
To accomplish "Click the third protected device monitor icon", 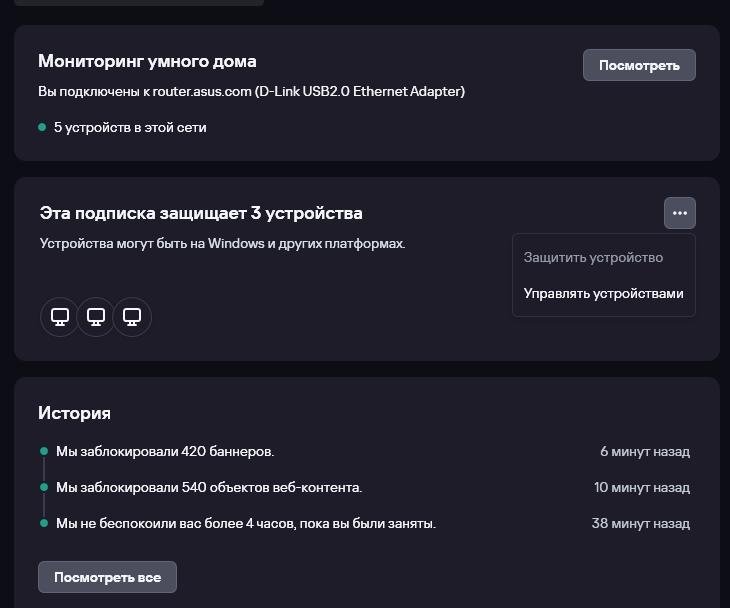I will (x=132, y=317).
